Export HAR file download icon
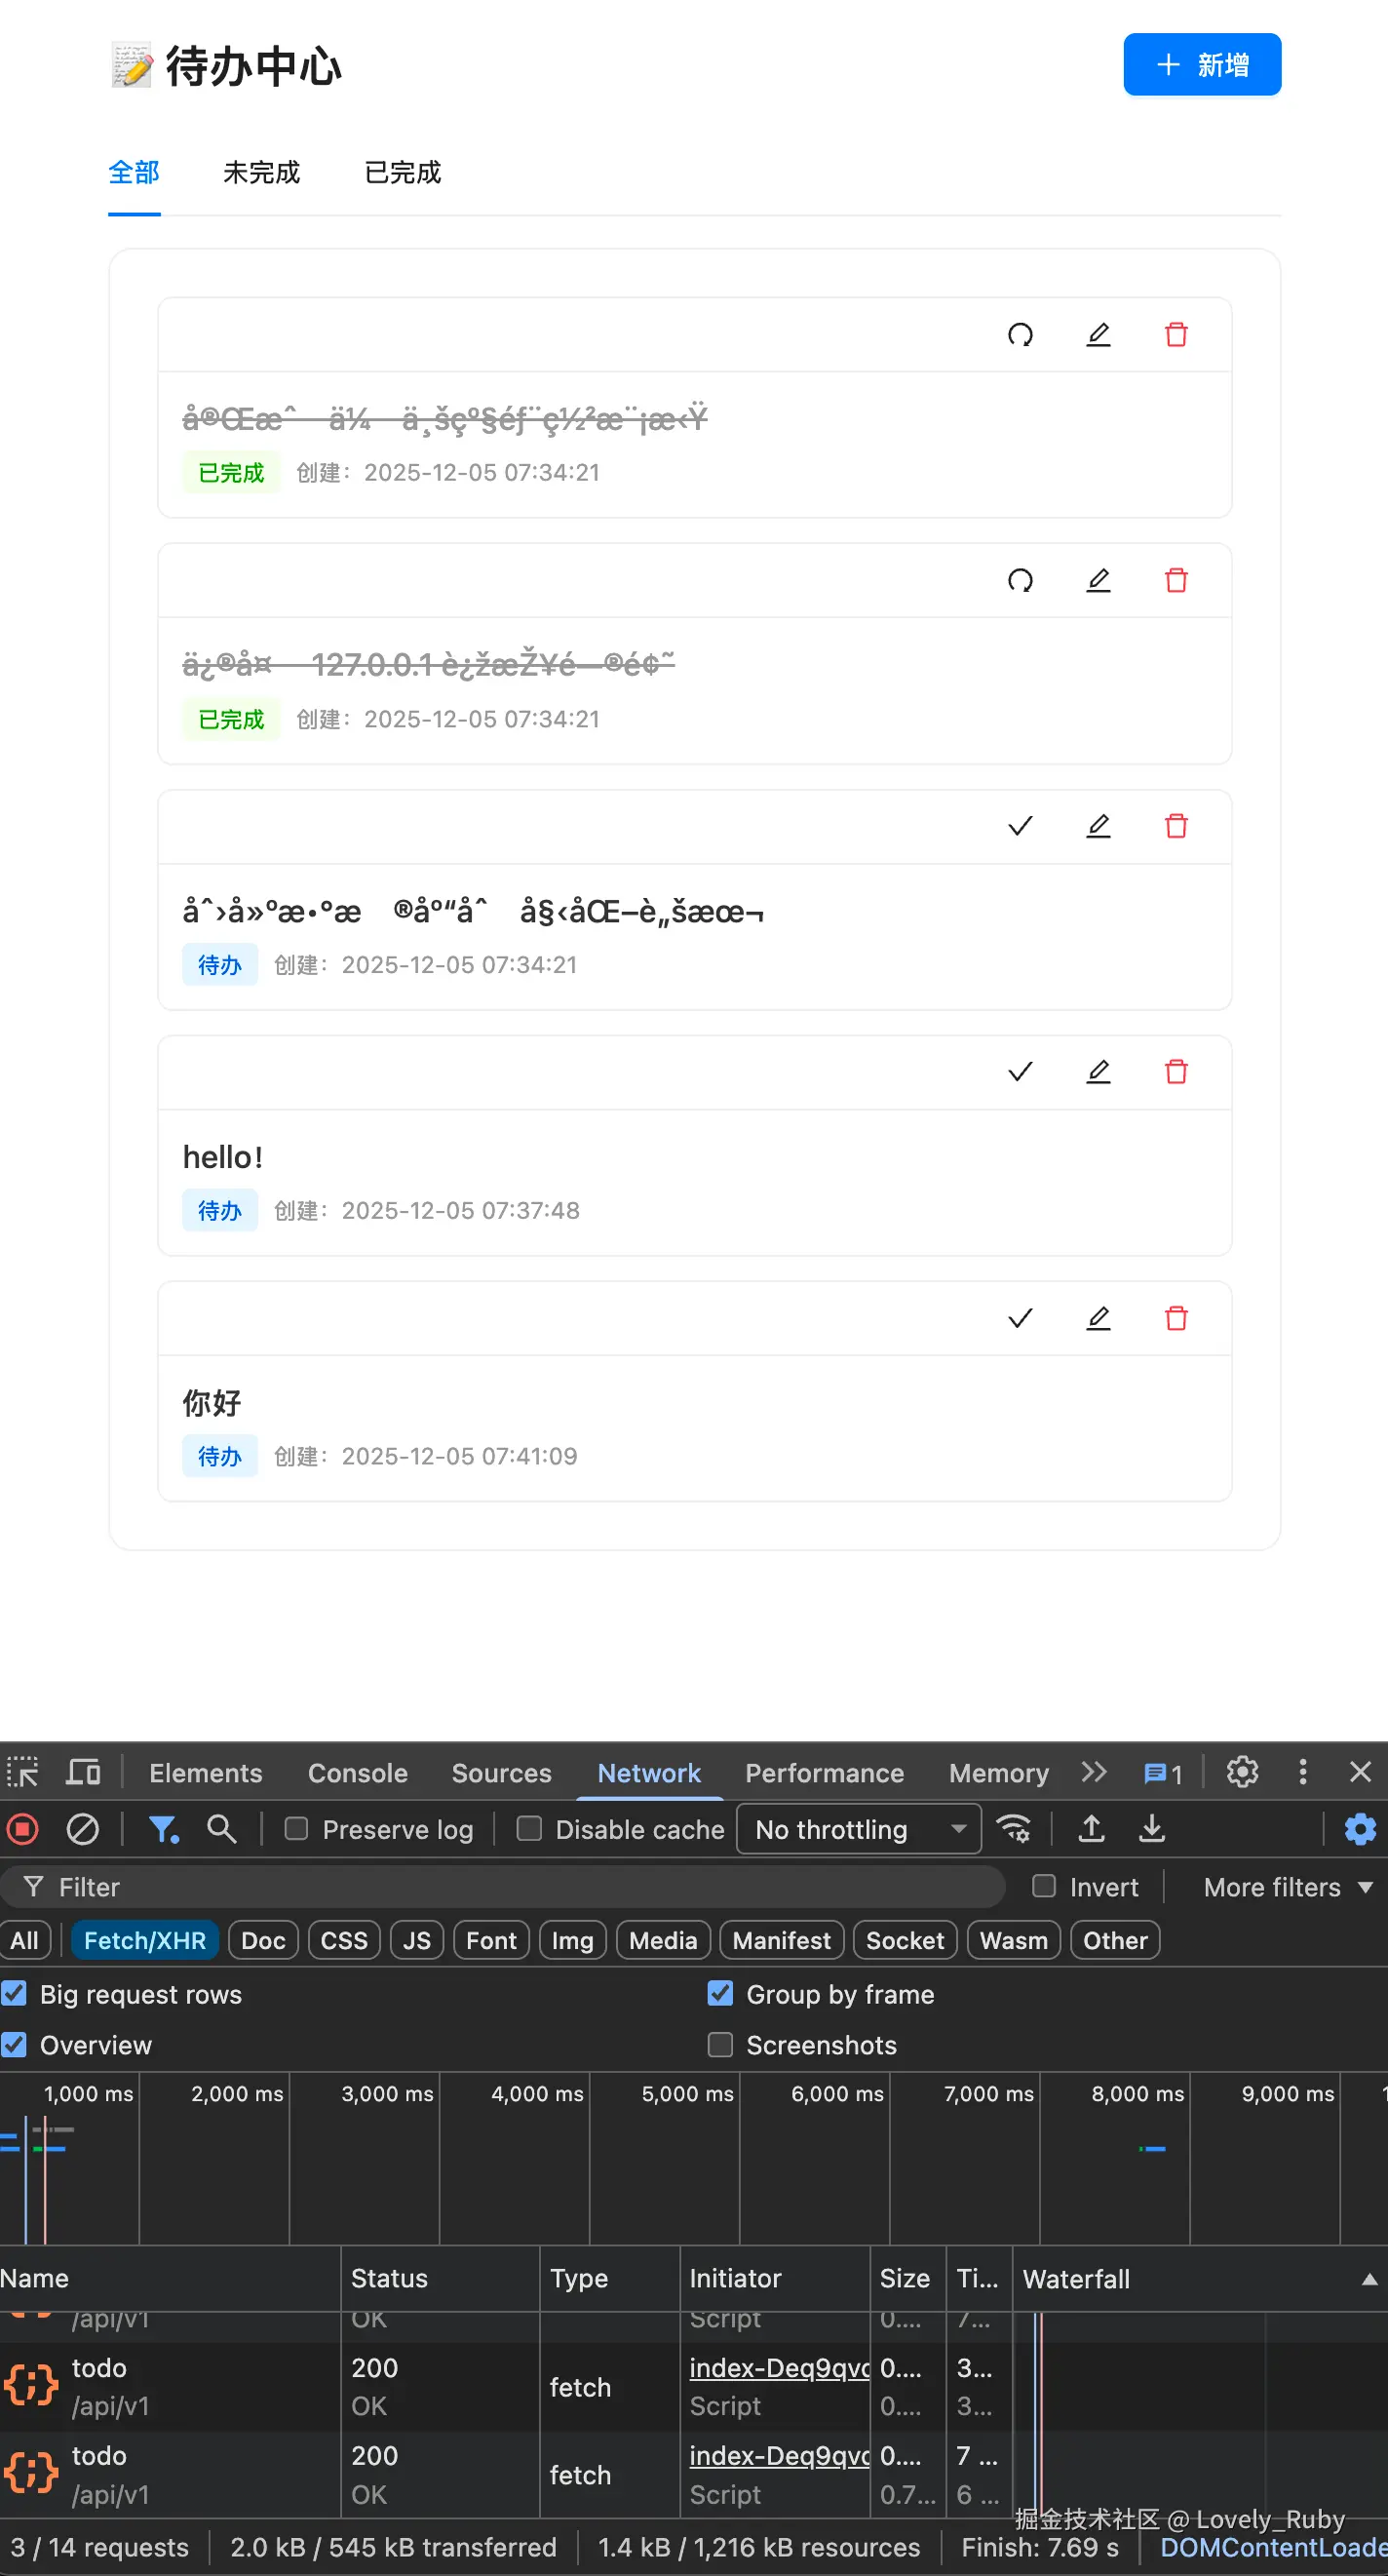The image size is (1388, 2576). pyautogui.click(x=1152, y=1829)
